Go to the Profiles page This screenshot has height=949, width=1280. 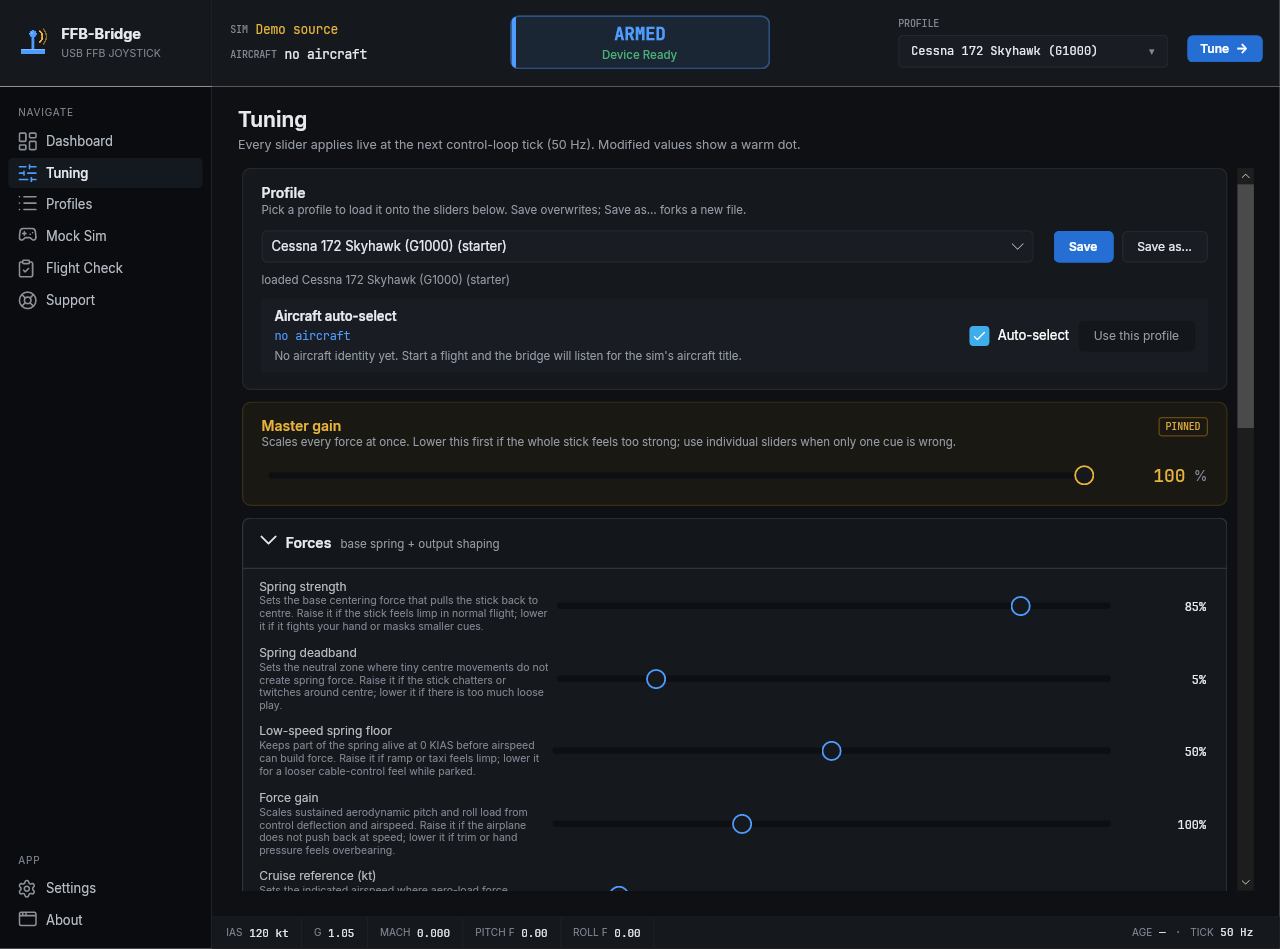pyautogui.click(x=105, y=204)
